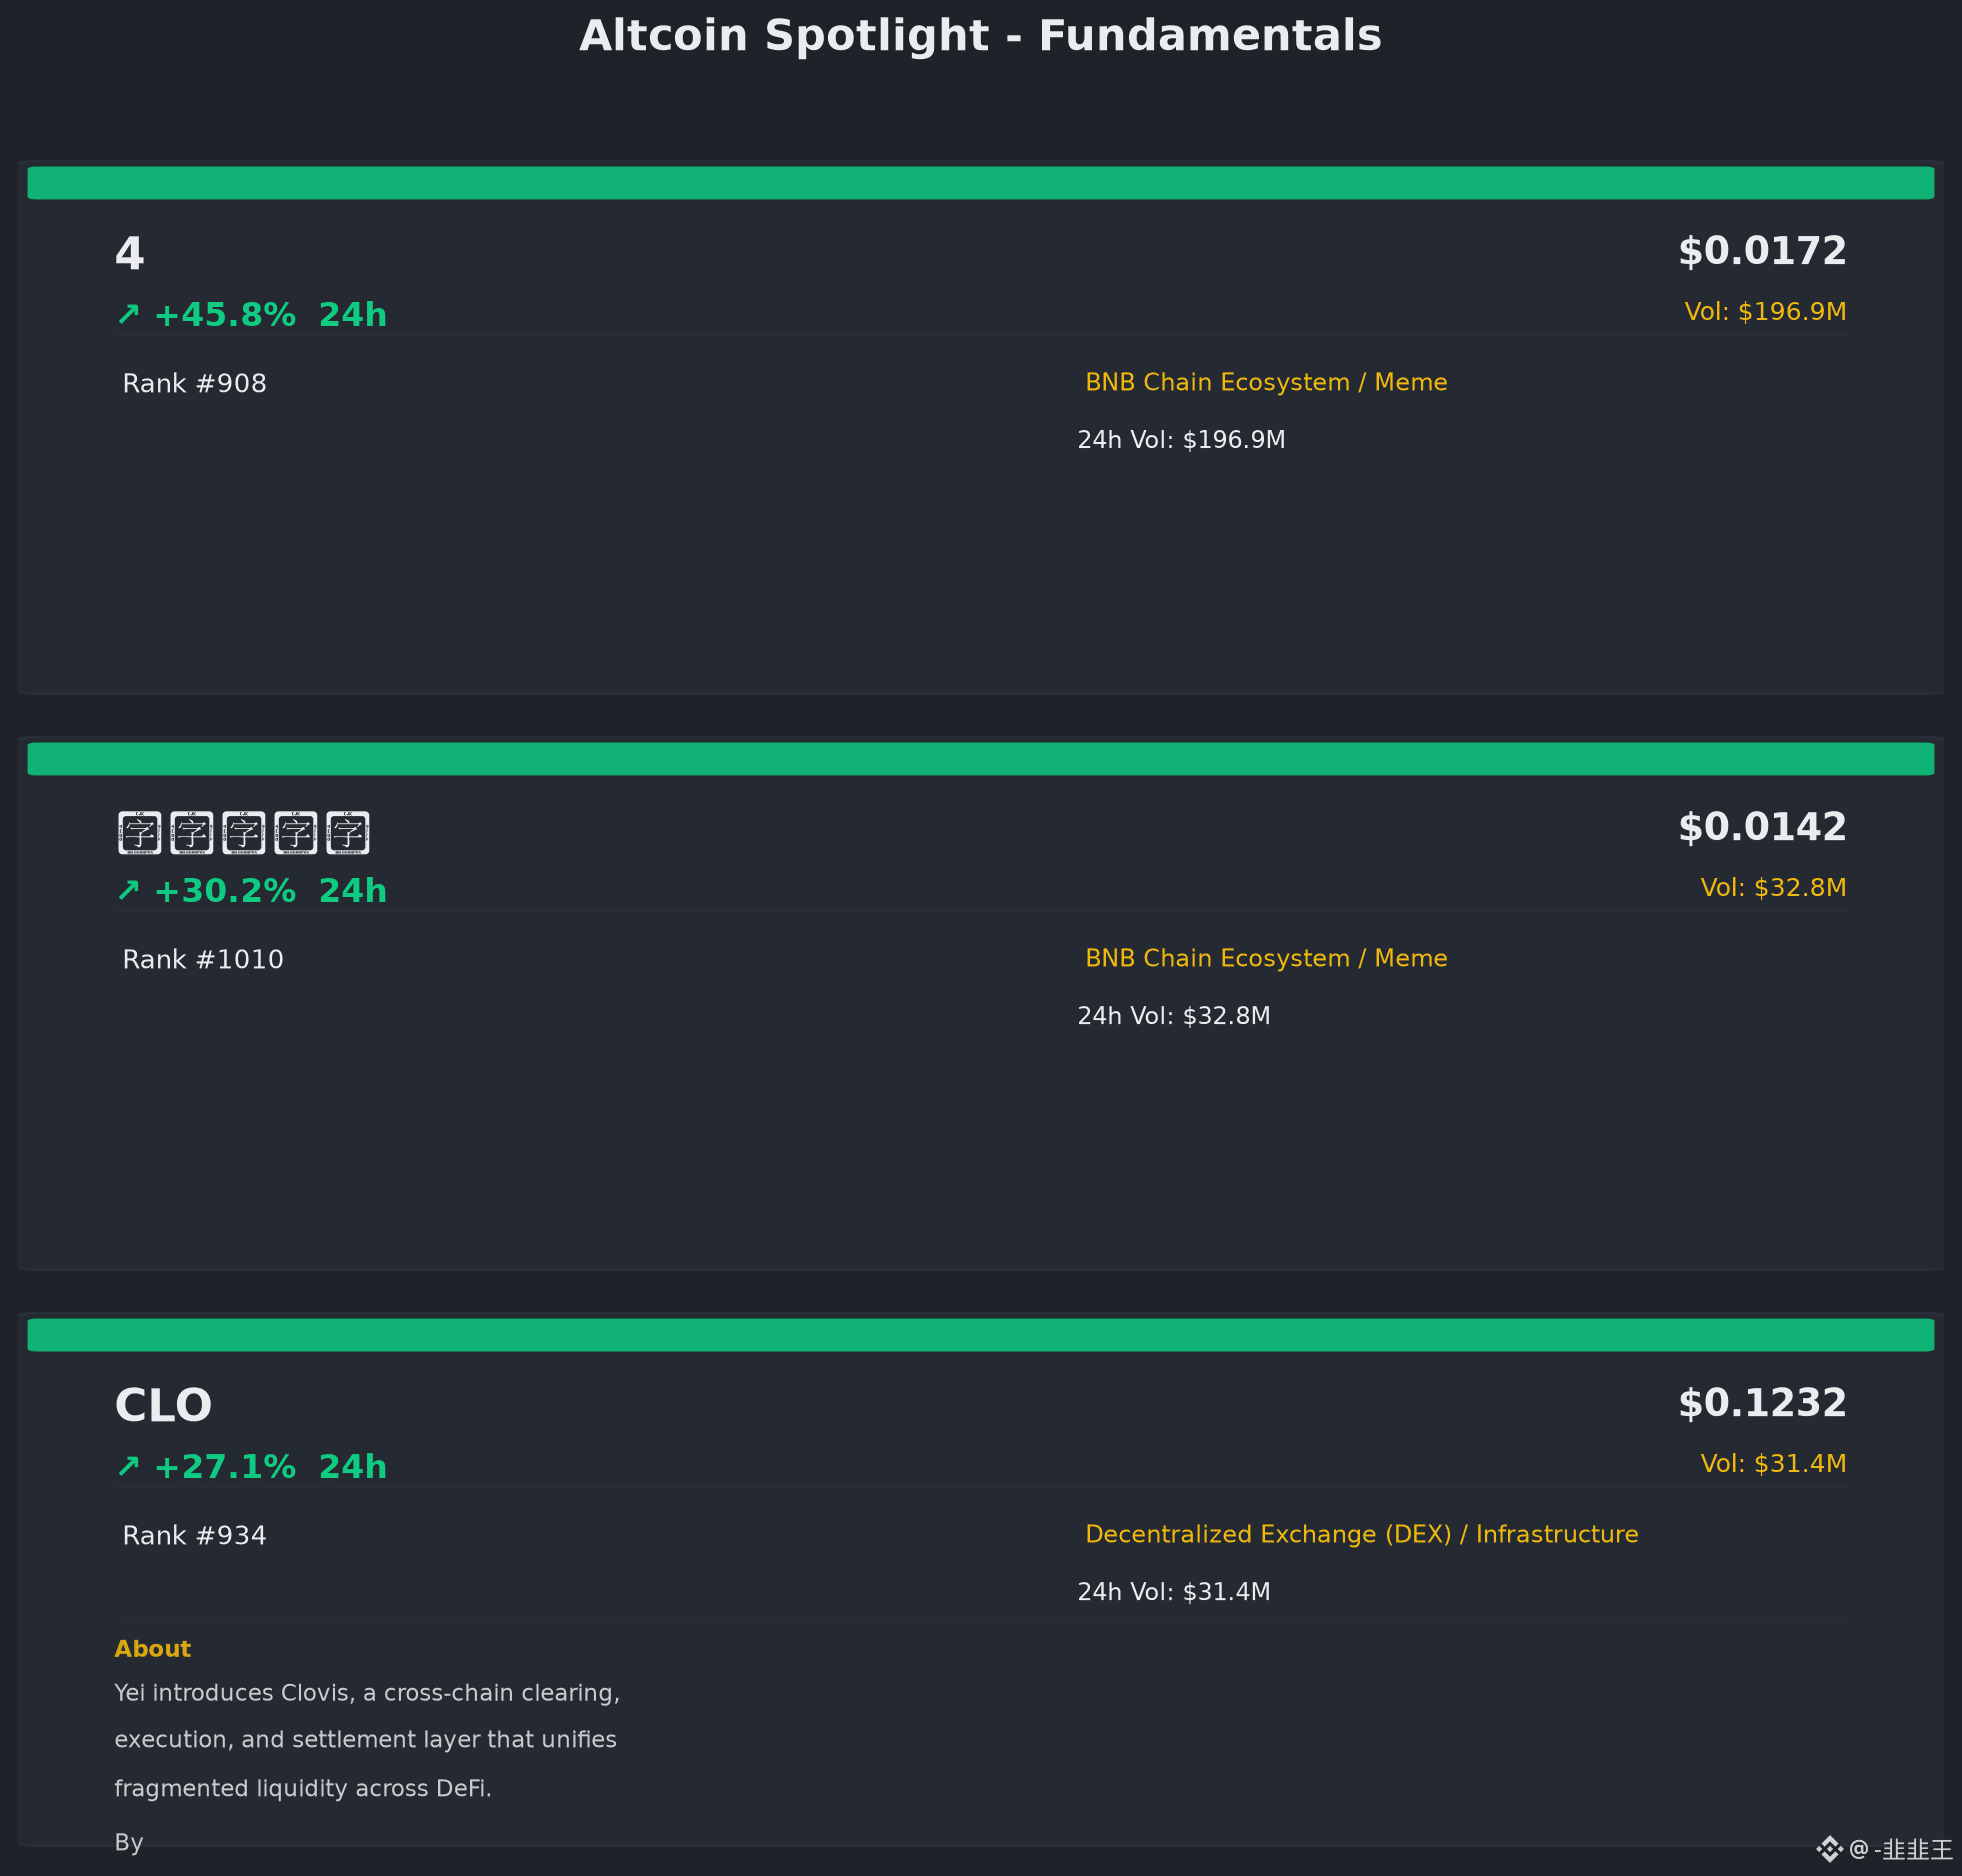Open the CLO coin title

point(163,1405)
